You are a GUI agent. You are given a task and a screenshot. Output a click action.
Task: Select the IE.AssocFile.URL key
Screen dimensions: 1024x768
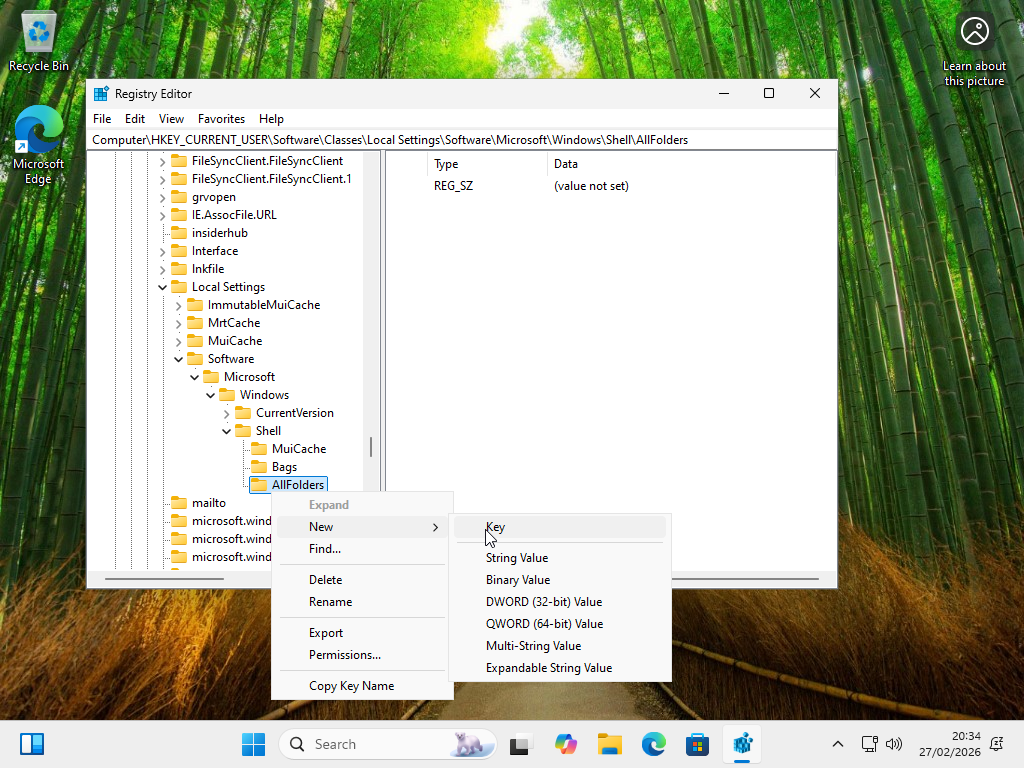click(234, 215)
